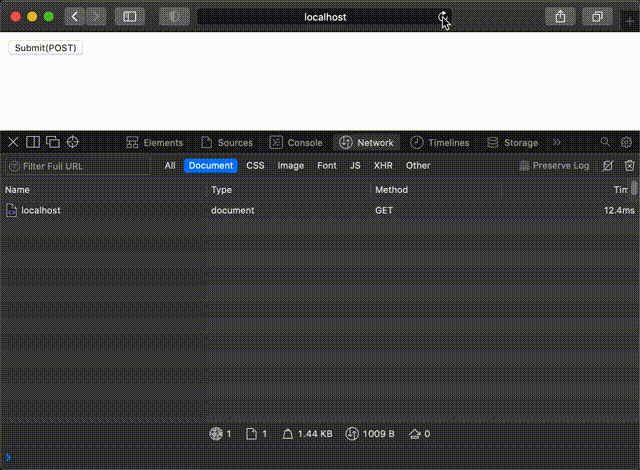
Task: Open the Share menu
Action: click(x=560, y=17)
